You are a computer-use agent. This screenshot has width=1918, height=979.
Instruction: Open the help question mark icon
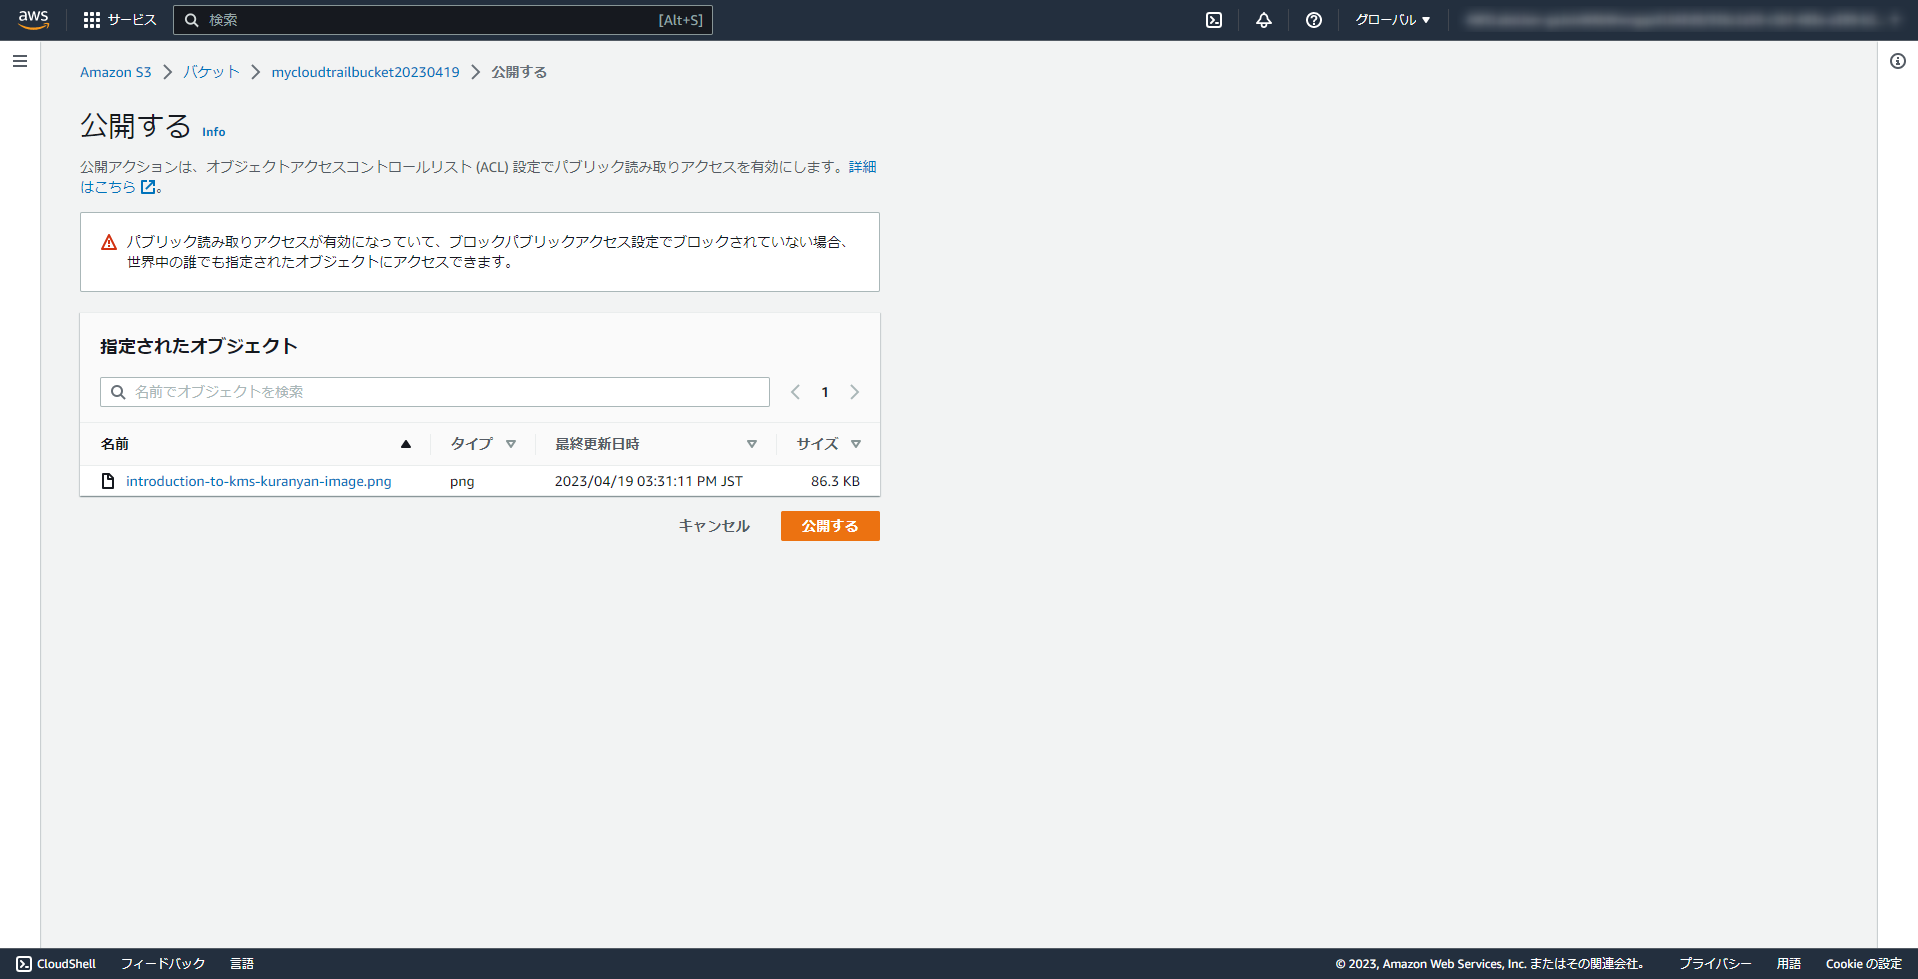pos(1313,19)
